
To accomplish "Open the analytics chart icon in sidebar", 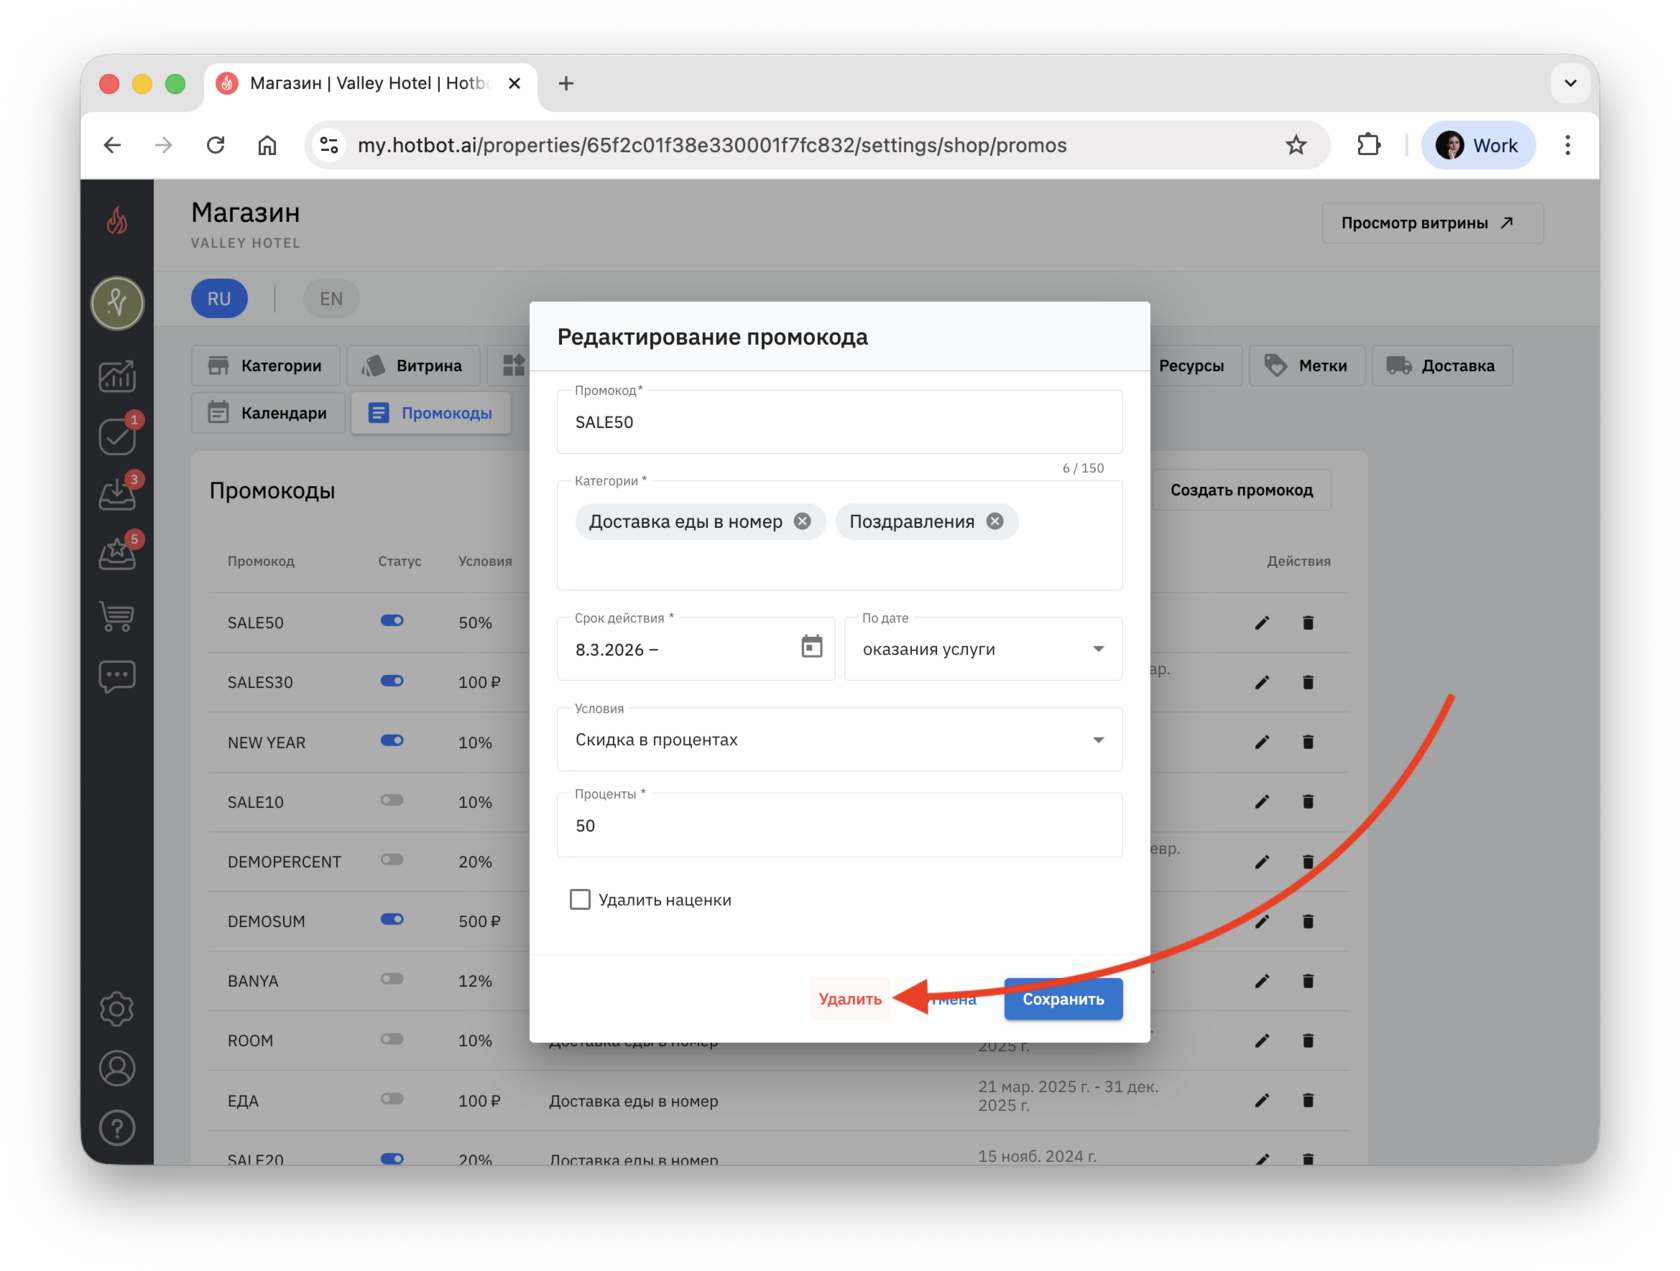I will click(x=117, y=376).
